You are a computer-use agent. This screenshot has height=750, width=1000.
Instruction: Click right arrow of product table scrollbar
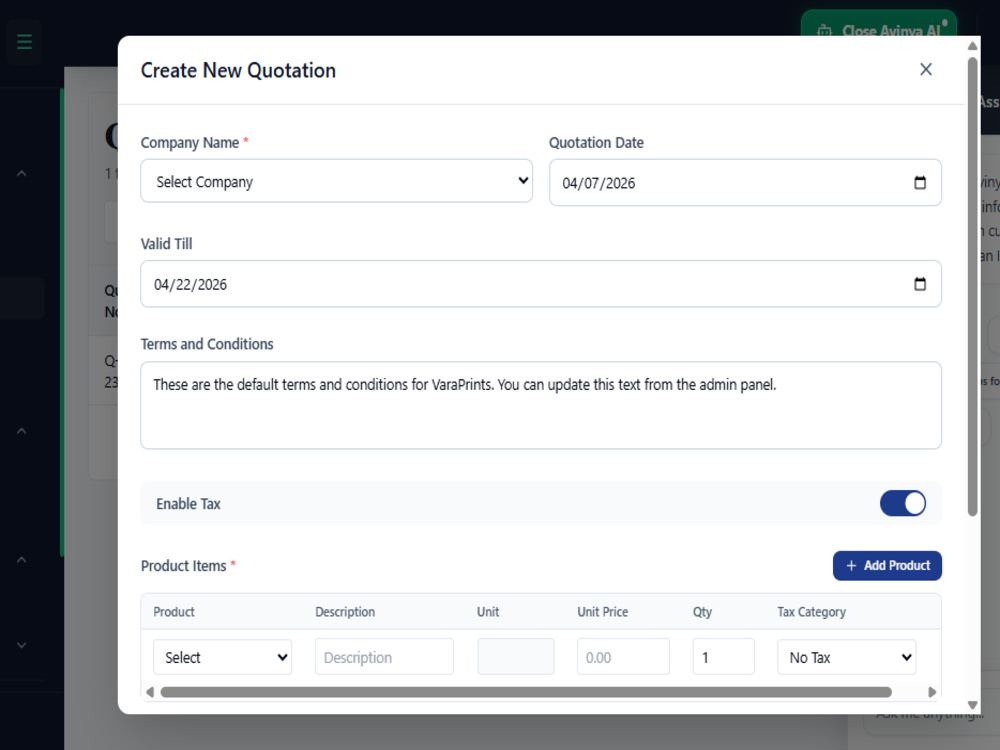(932, 692)
